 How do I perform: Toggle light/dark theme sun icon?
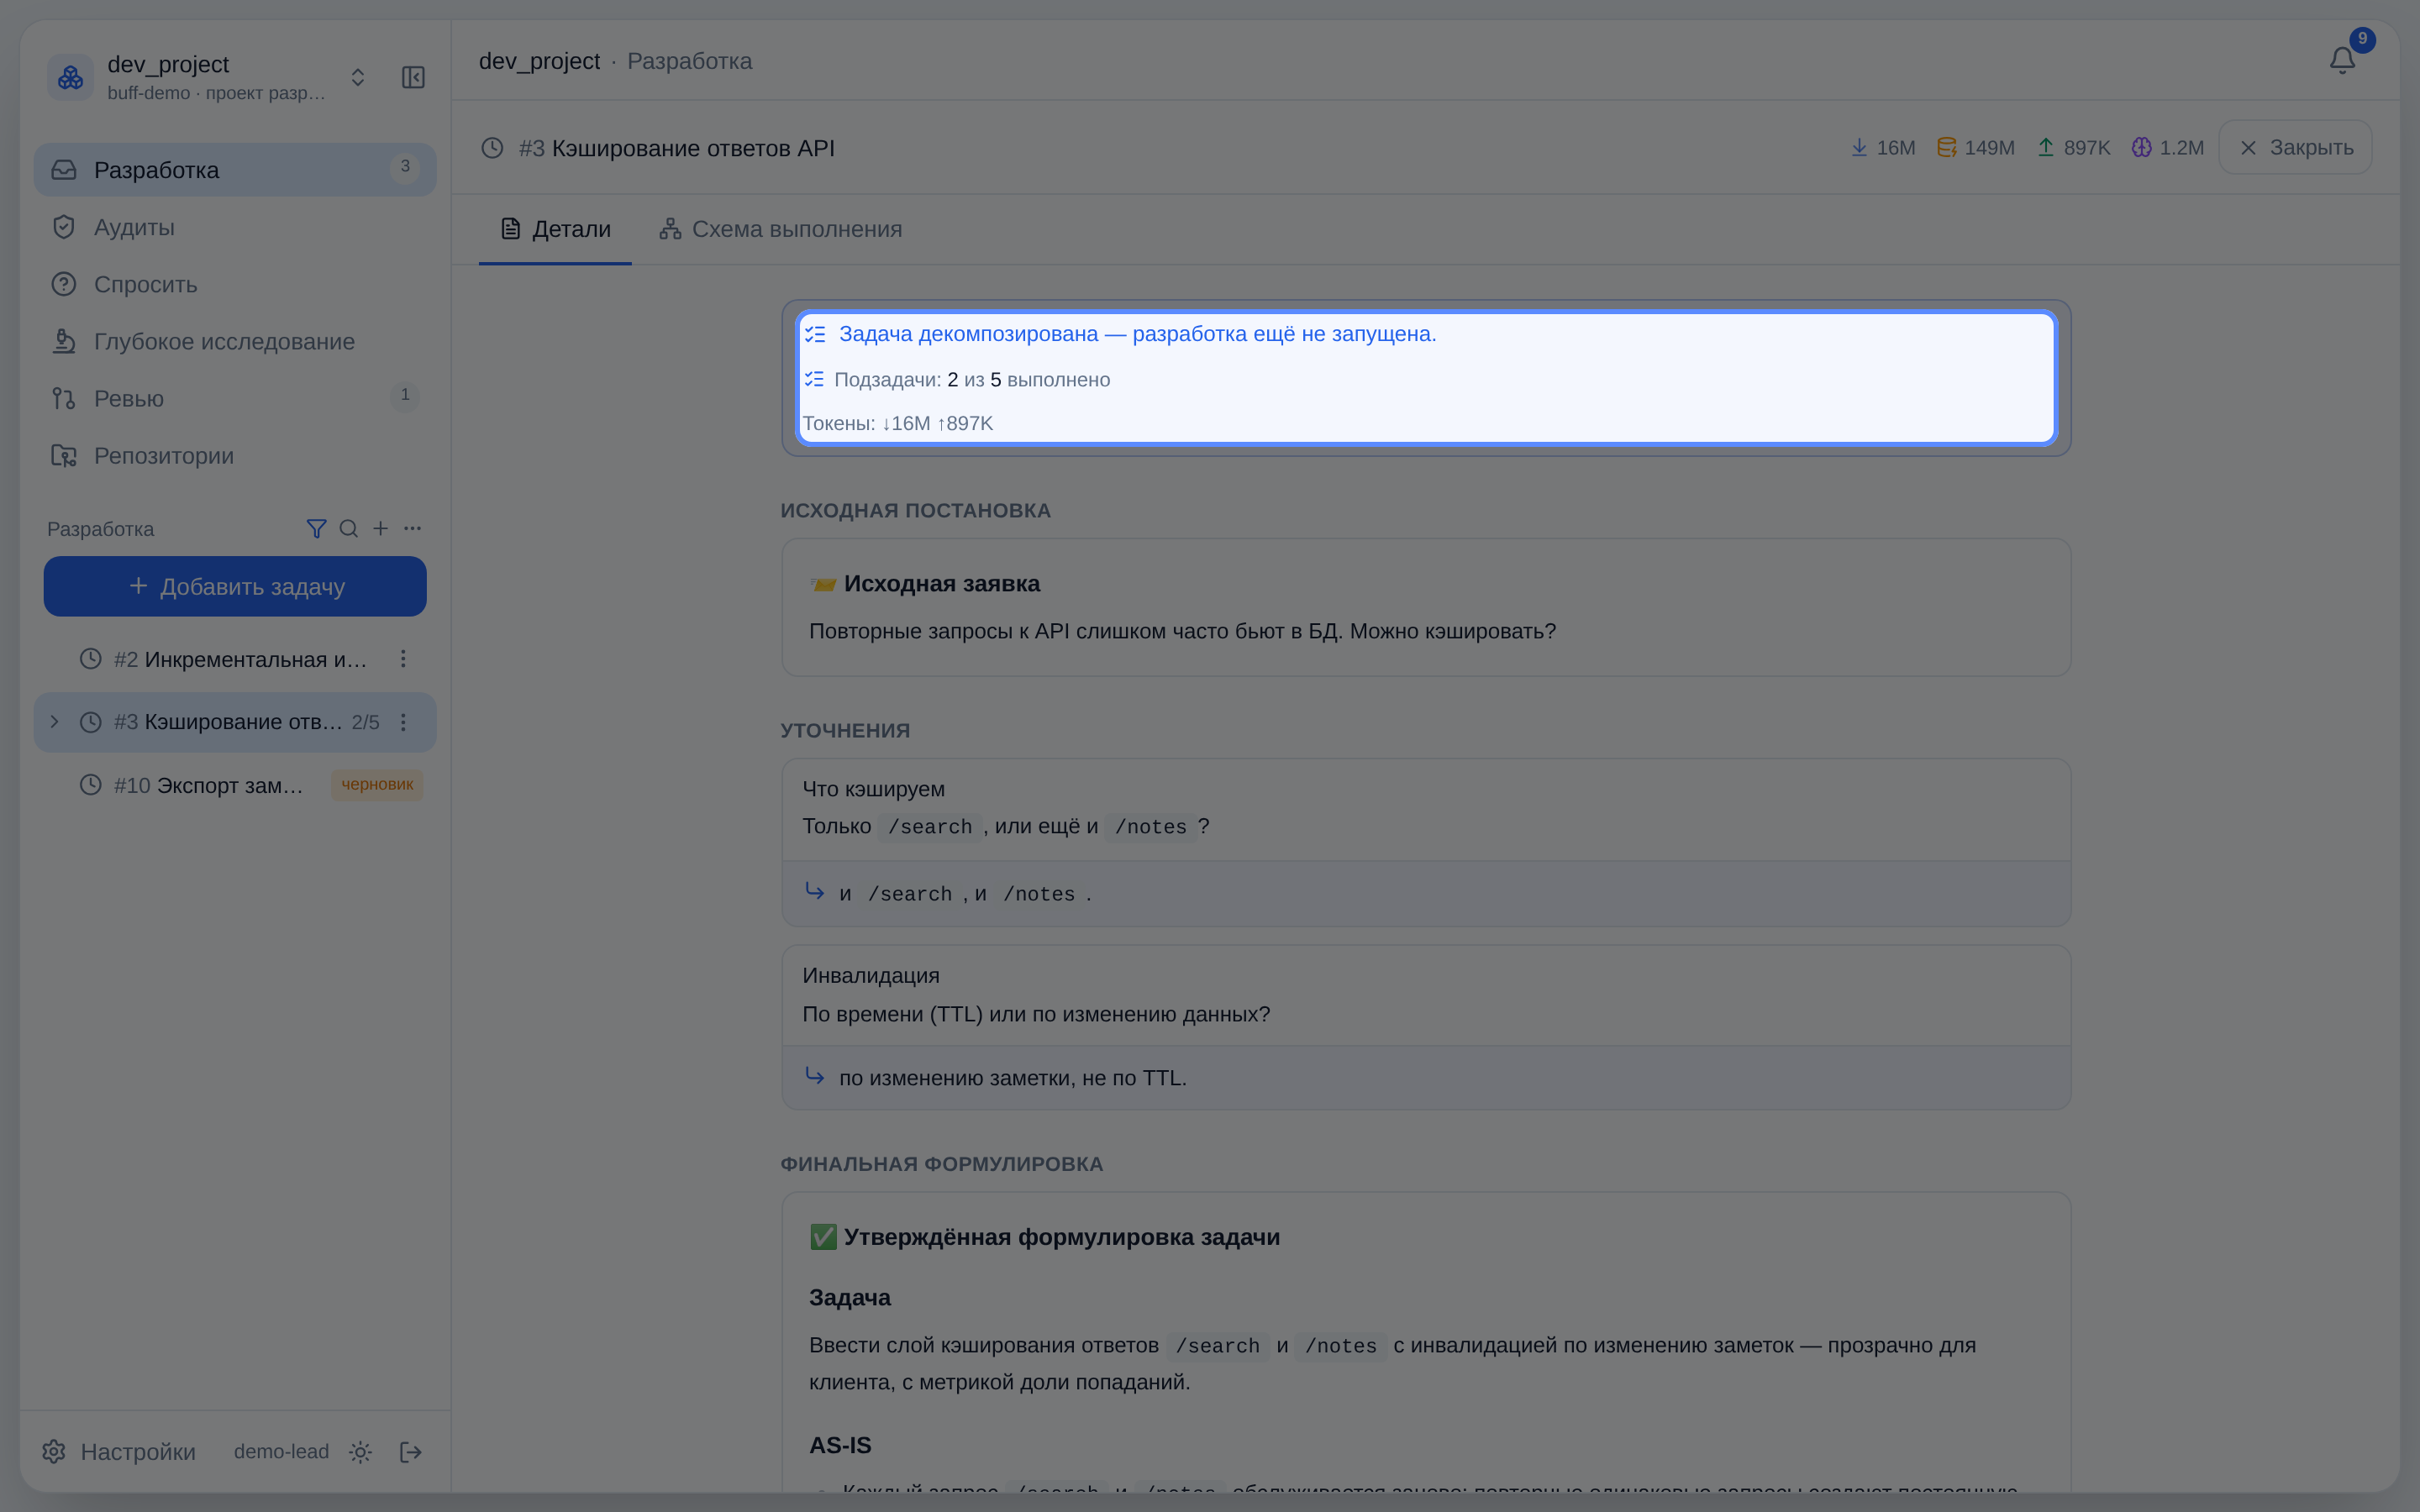[x=361, y=1452]
